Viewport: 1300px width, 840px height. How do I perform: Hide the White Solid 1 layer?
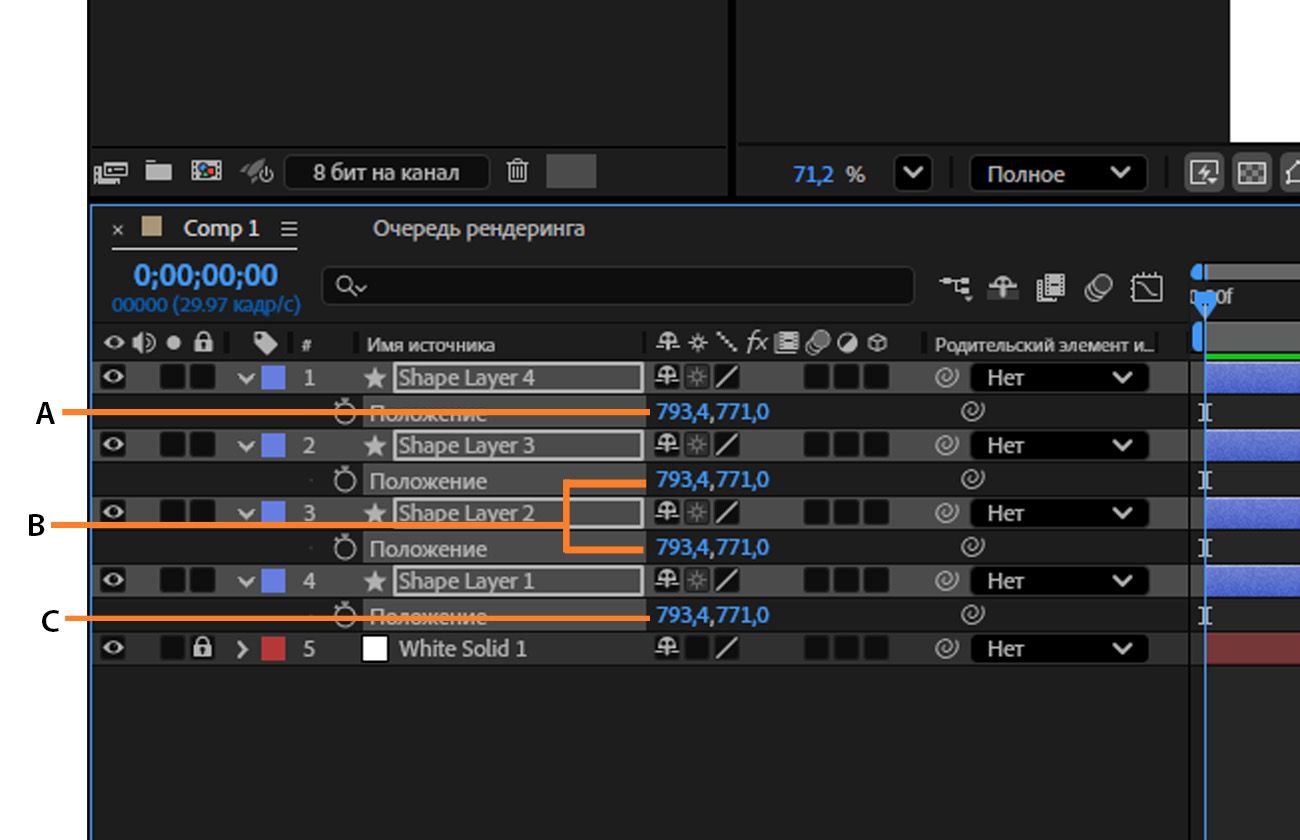114,648
